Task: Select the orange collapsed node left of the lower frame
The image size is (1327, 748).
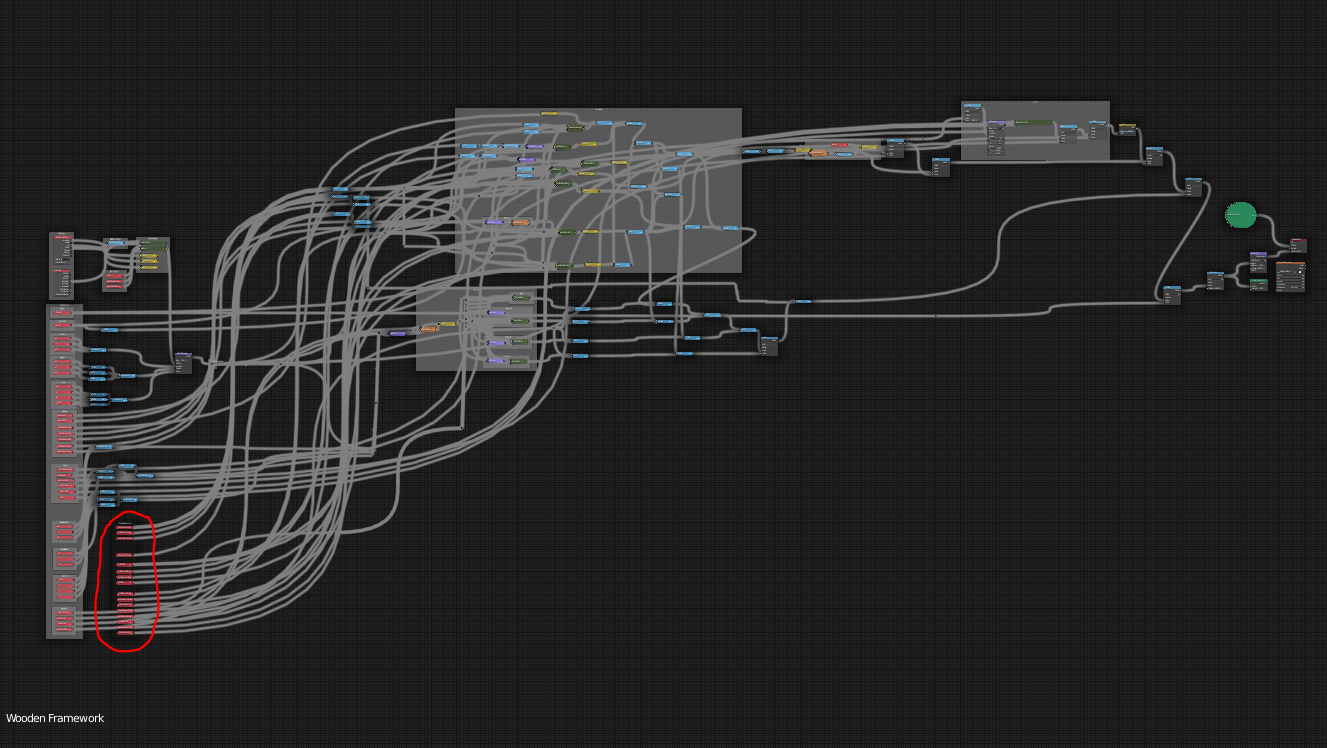Action: pyautogui.click(x=429, y=328)
